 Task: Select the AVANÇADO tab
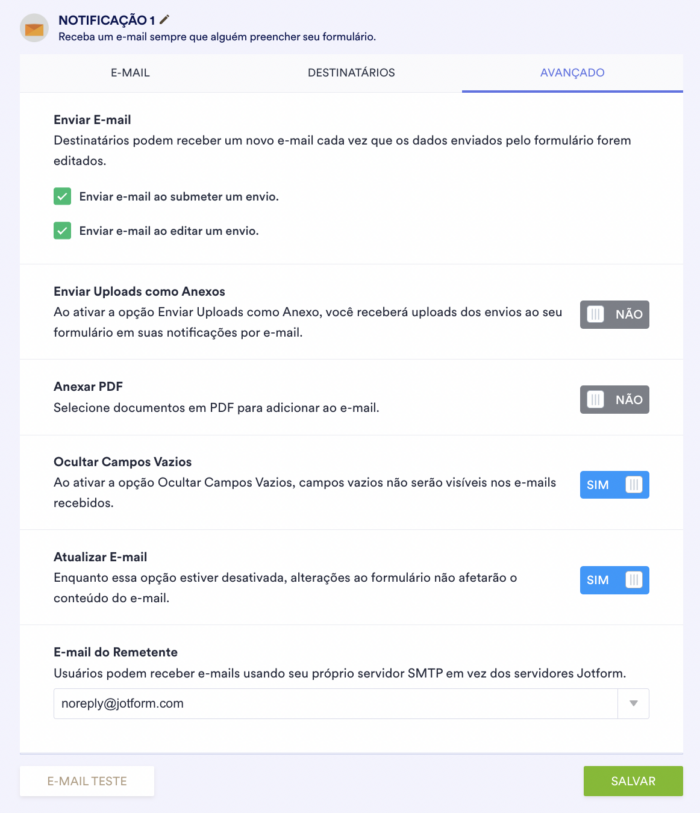(x=572, y=73)
